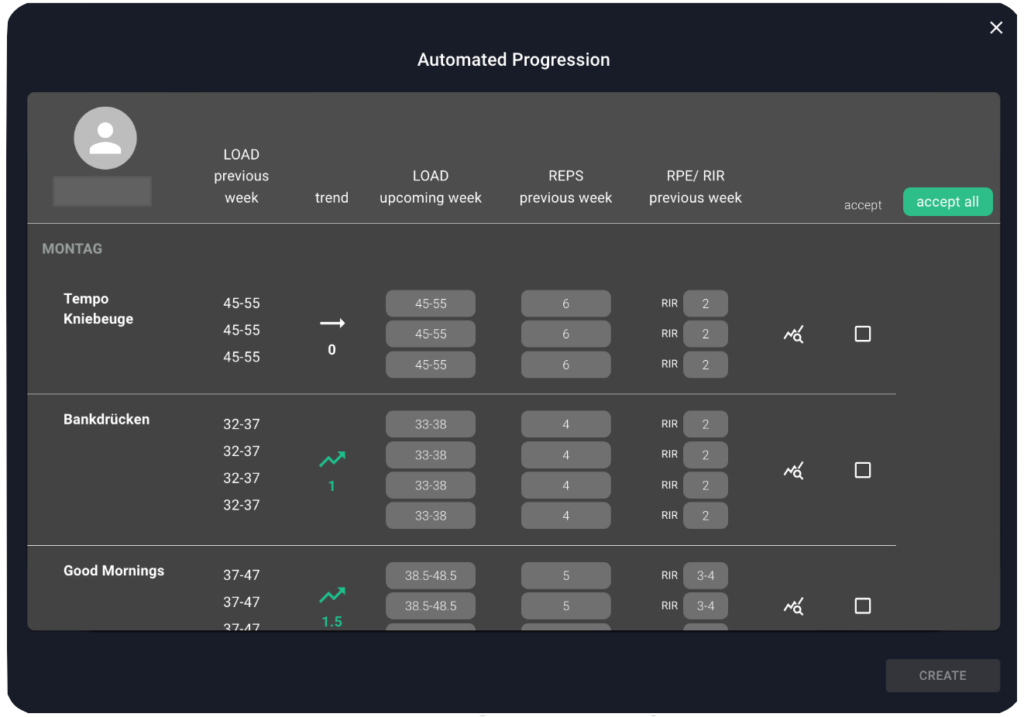Click the CREATE button
This screenshot has height=717, width=1024.
pos(942,676)
